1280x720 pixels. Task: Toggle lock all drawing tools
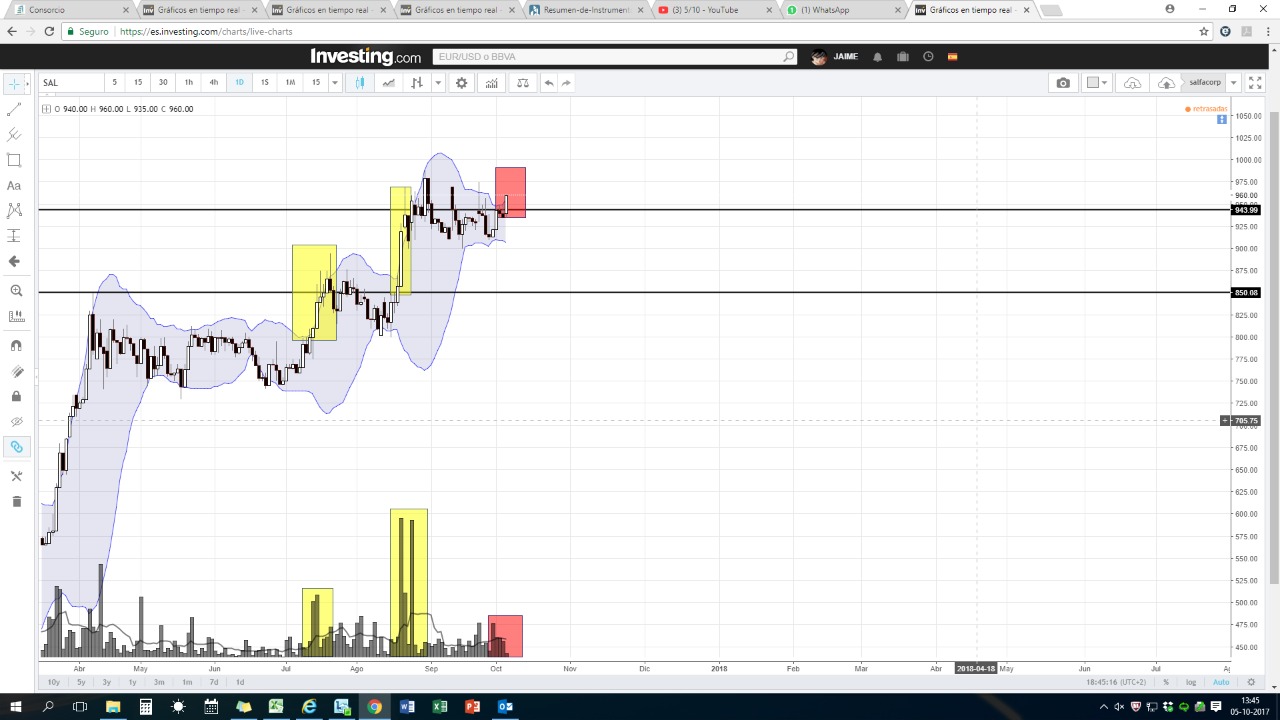pos(15,396)
